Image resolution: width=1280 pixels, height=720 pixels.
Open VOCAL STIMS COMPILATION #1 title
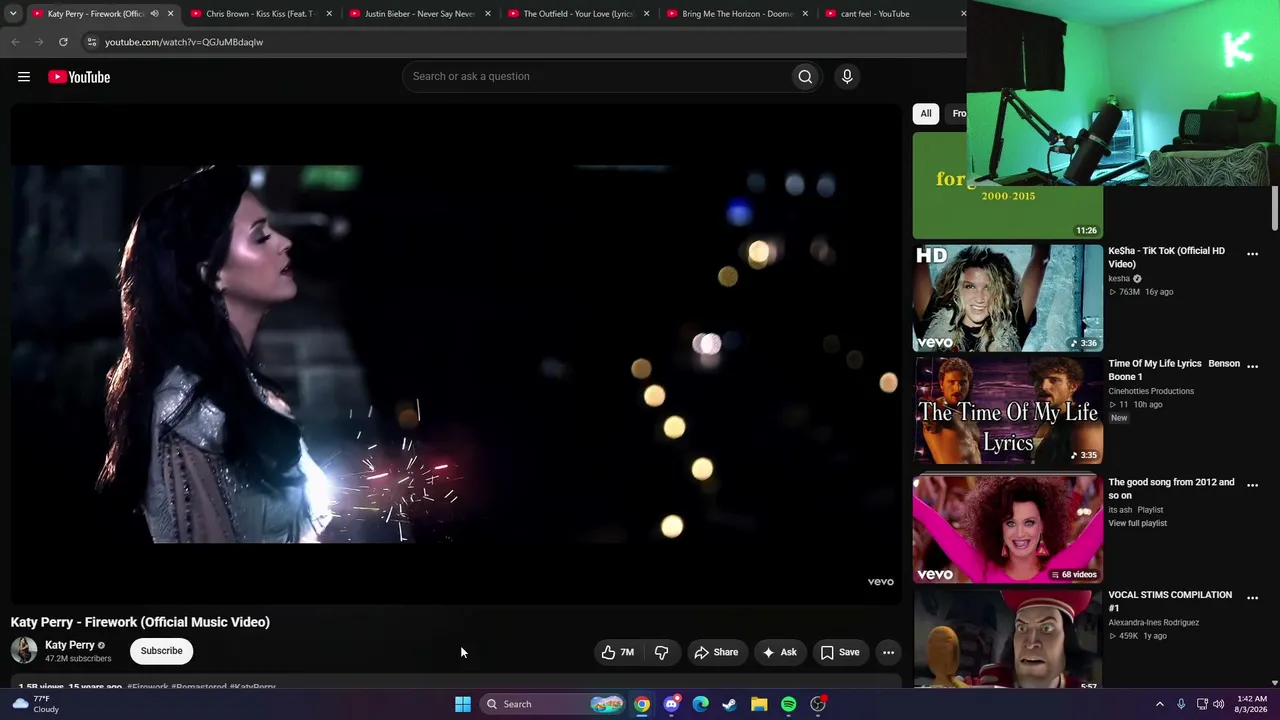pos(1170,601)
